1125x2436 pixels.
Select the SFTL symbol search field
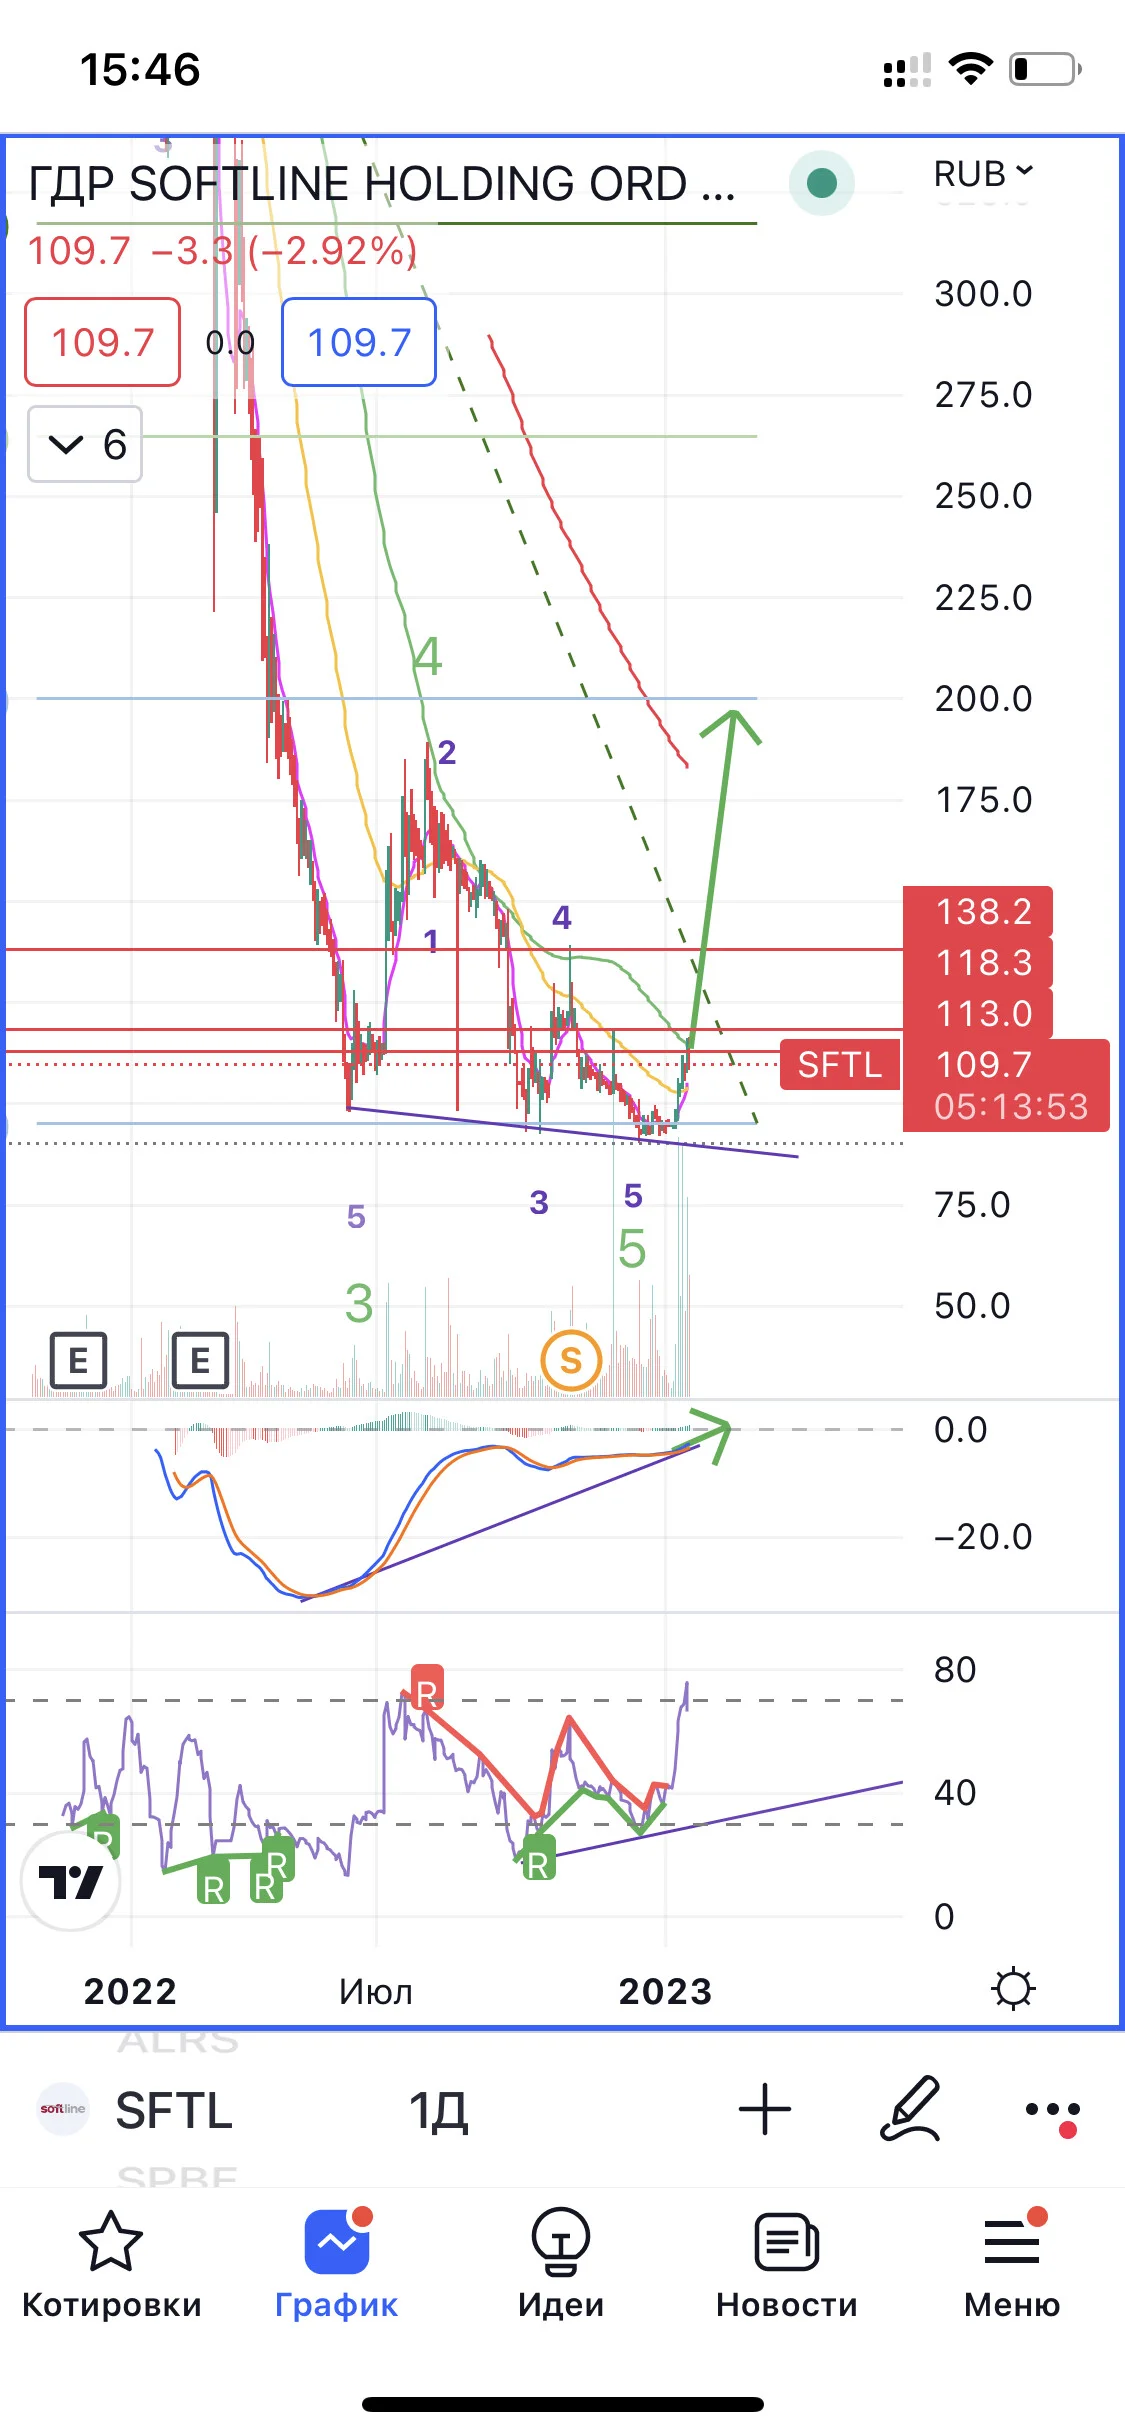pos(173,2110)
